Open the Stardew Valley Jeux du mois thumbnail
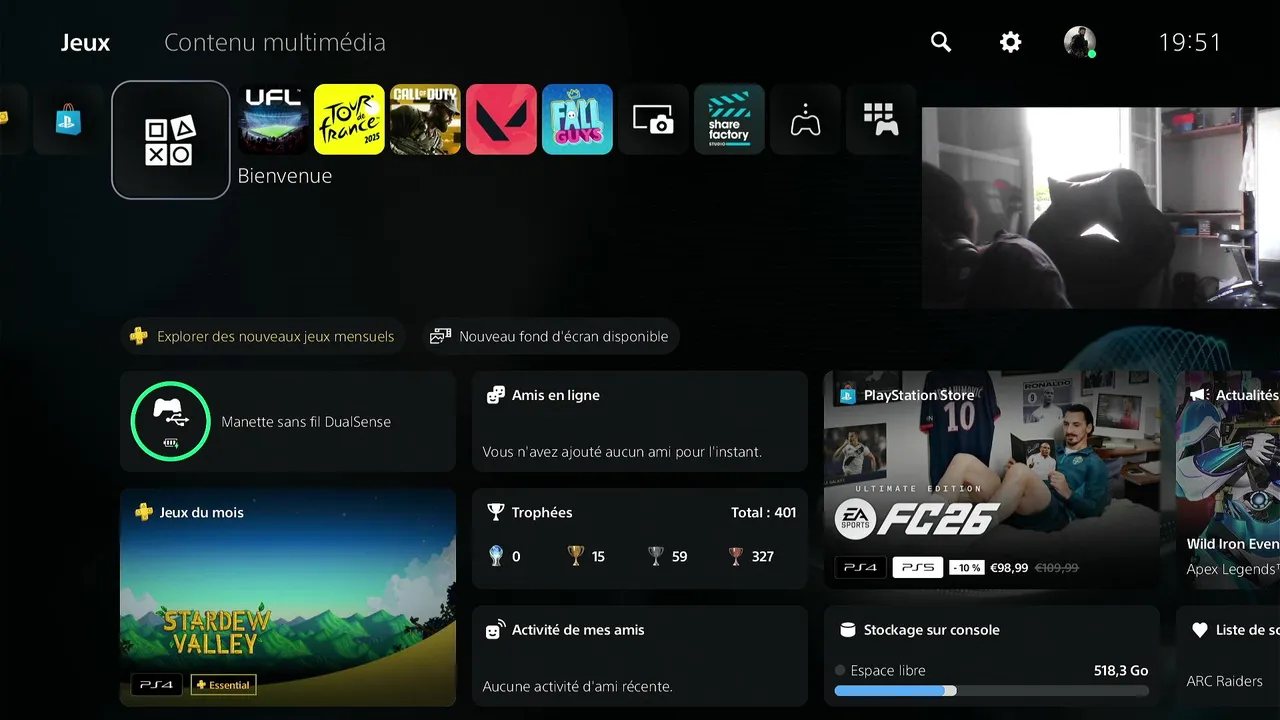Screen dimensions: 1280x720 288,597
